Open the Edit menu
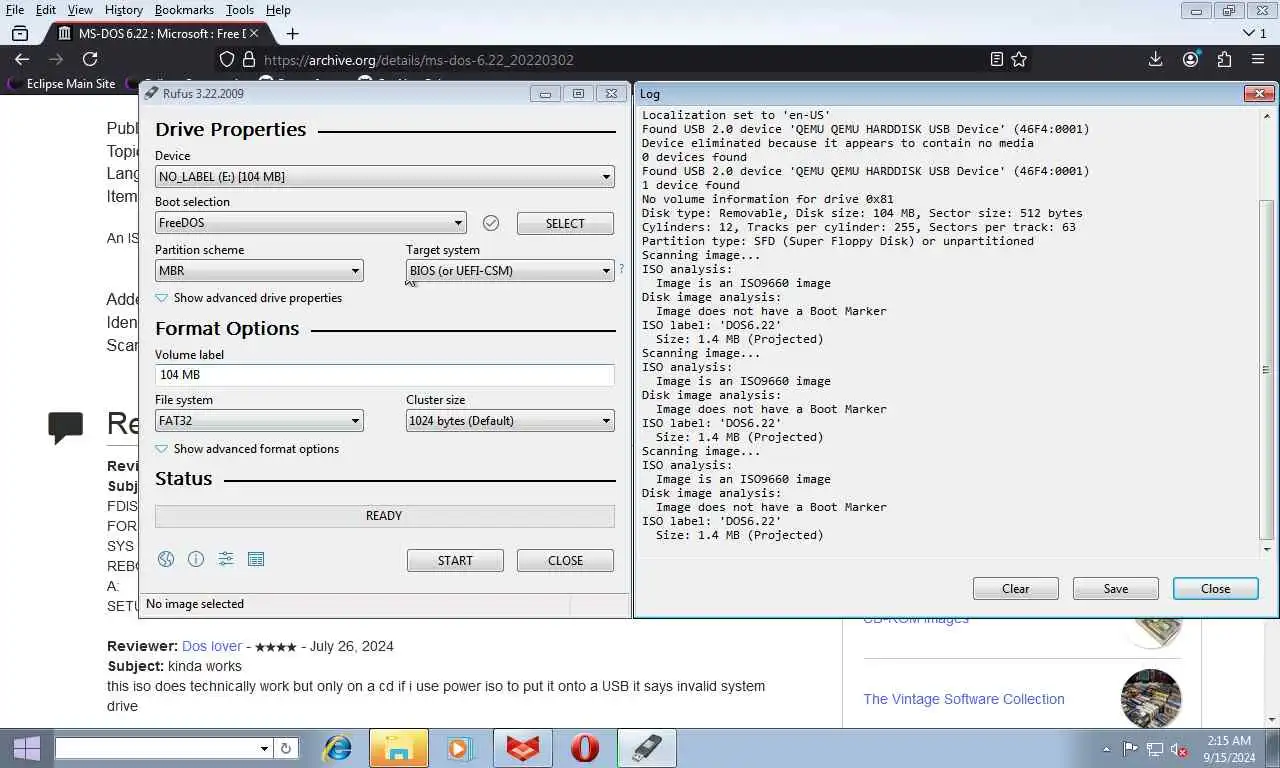 pos(46,10)
